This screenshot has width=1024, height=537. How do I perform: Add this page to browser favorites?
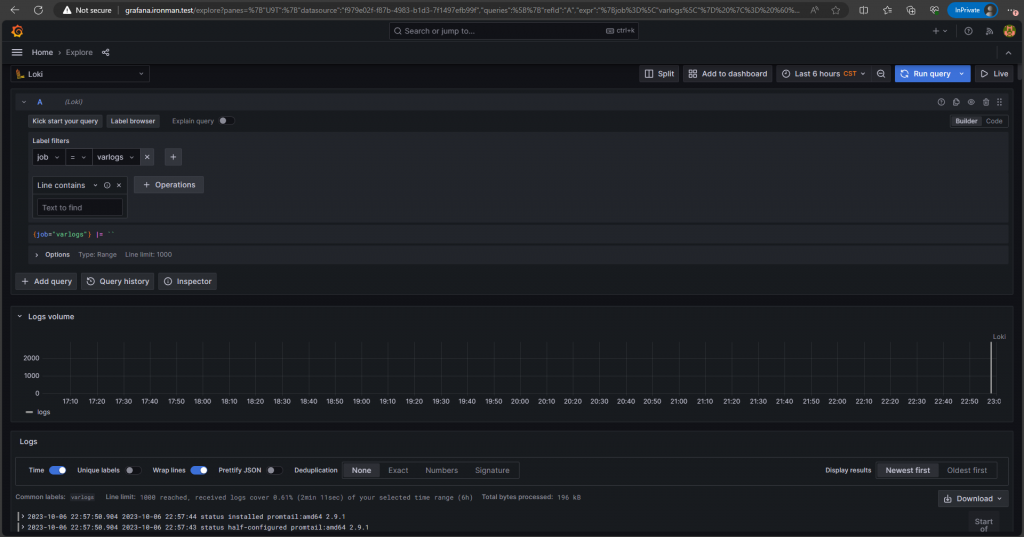(x=836, y=10)
